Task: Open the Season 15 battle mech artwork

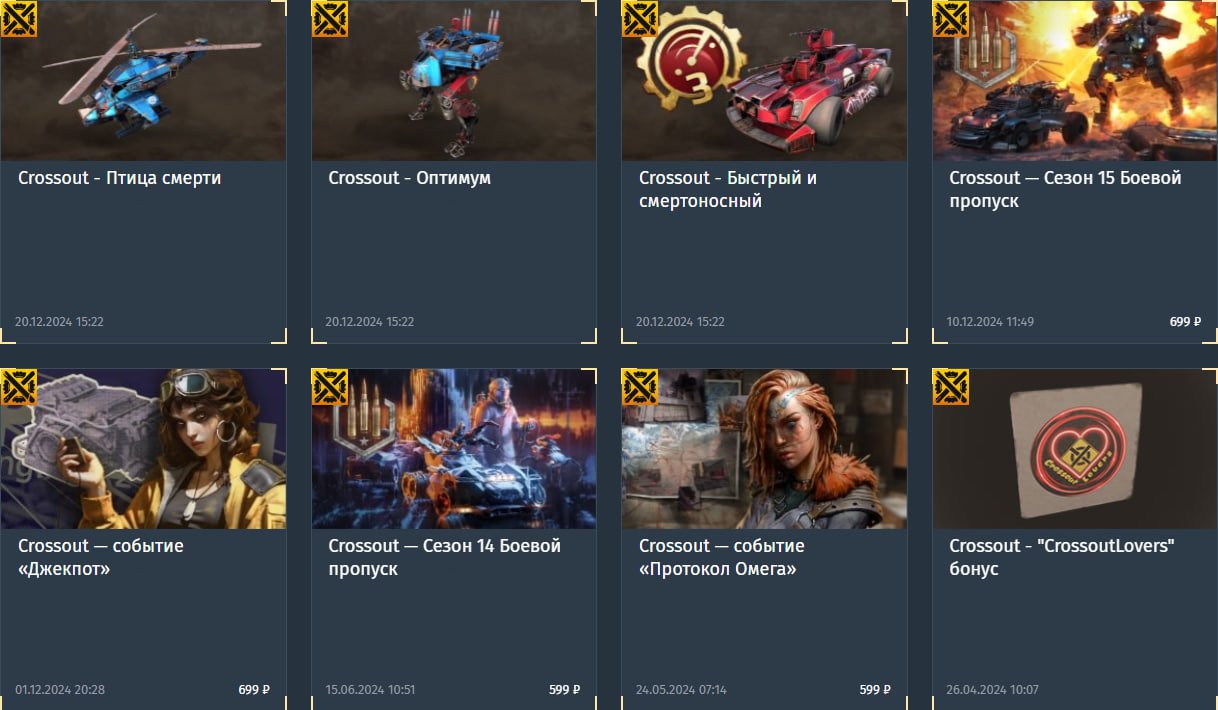Action: [1075, 80]
